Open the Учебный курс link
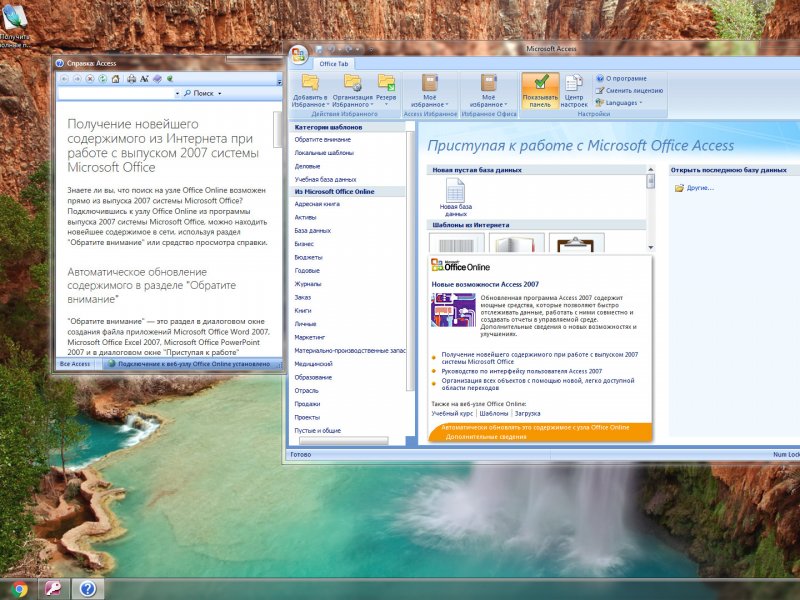Image resolution: width=800 pixels, height=600 pixels. [452, 414]
